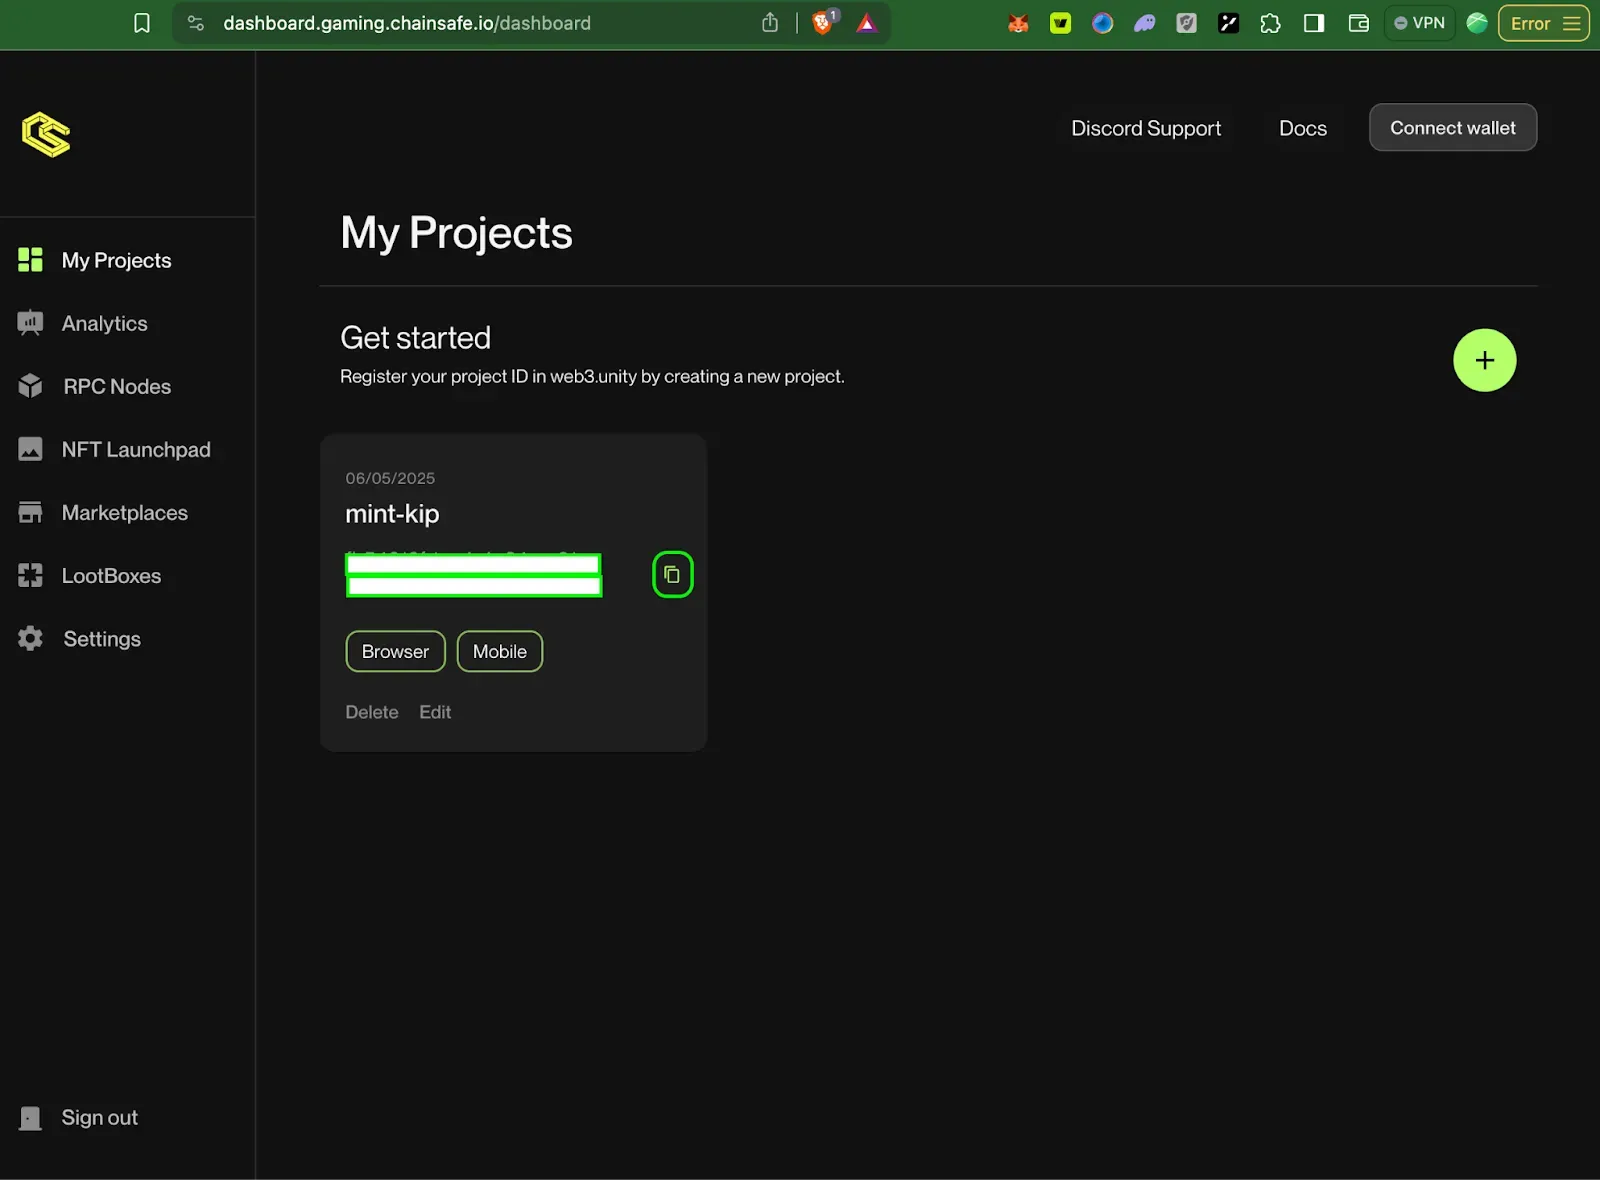Click the share icon in address bar
Screen dimensions: 1600x1180
[769, 23]
